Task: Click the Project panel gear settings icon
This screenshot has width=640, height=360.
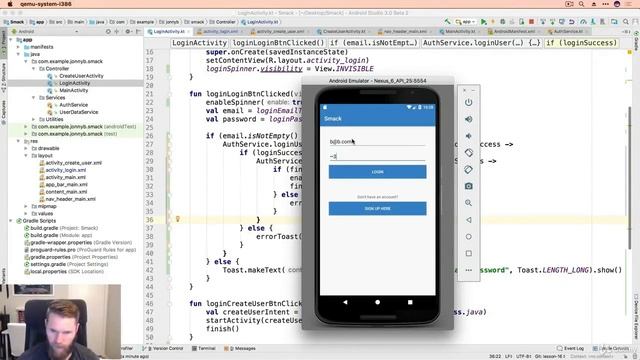Action: [x=128, y=31]
